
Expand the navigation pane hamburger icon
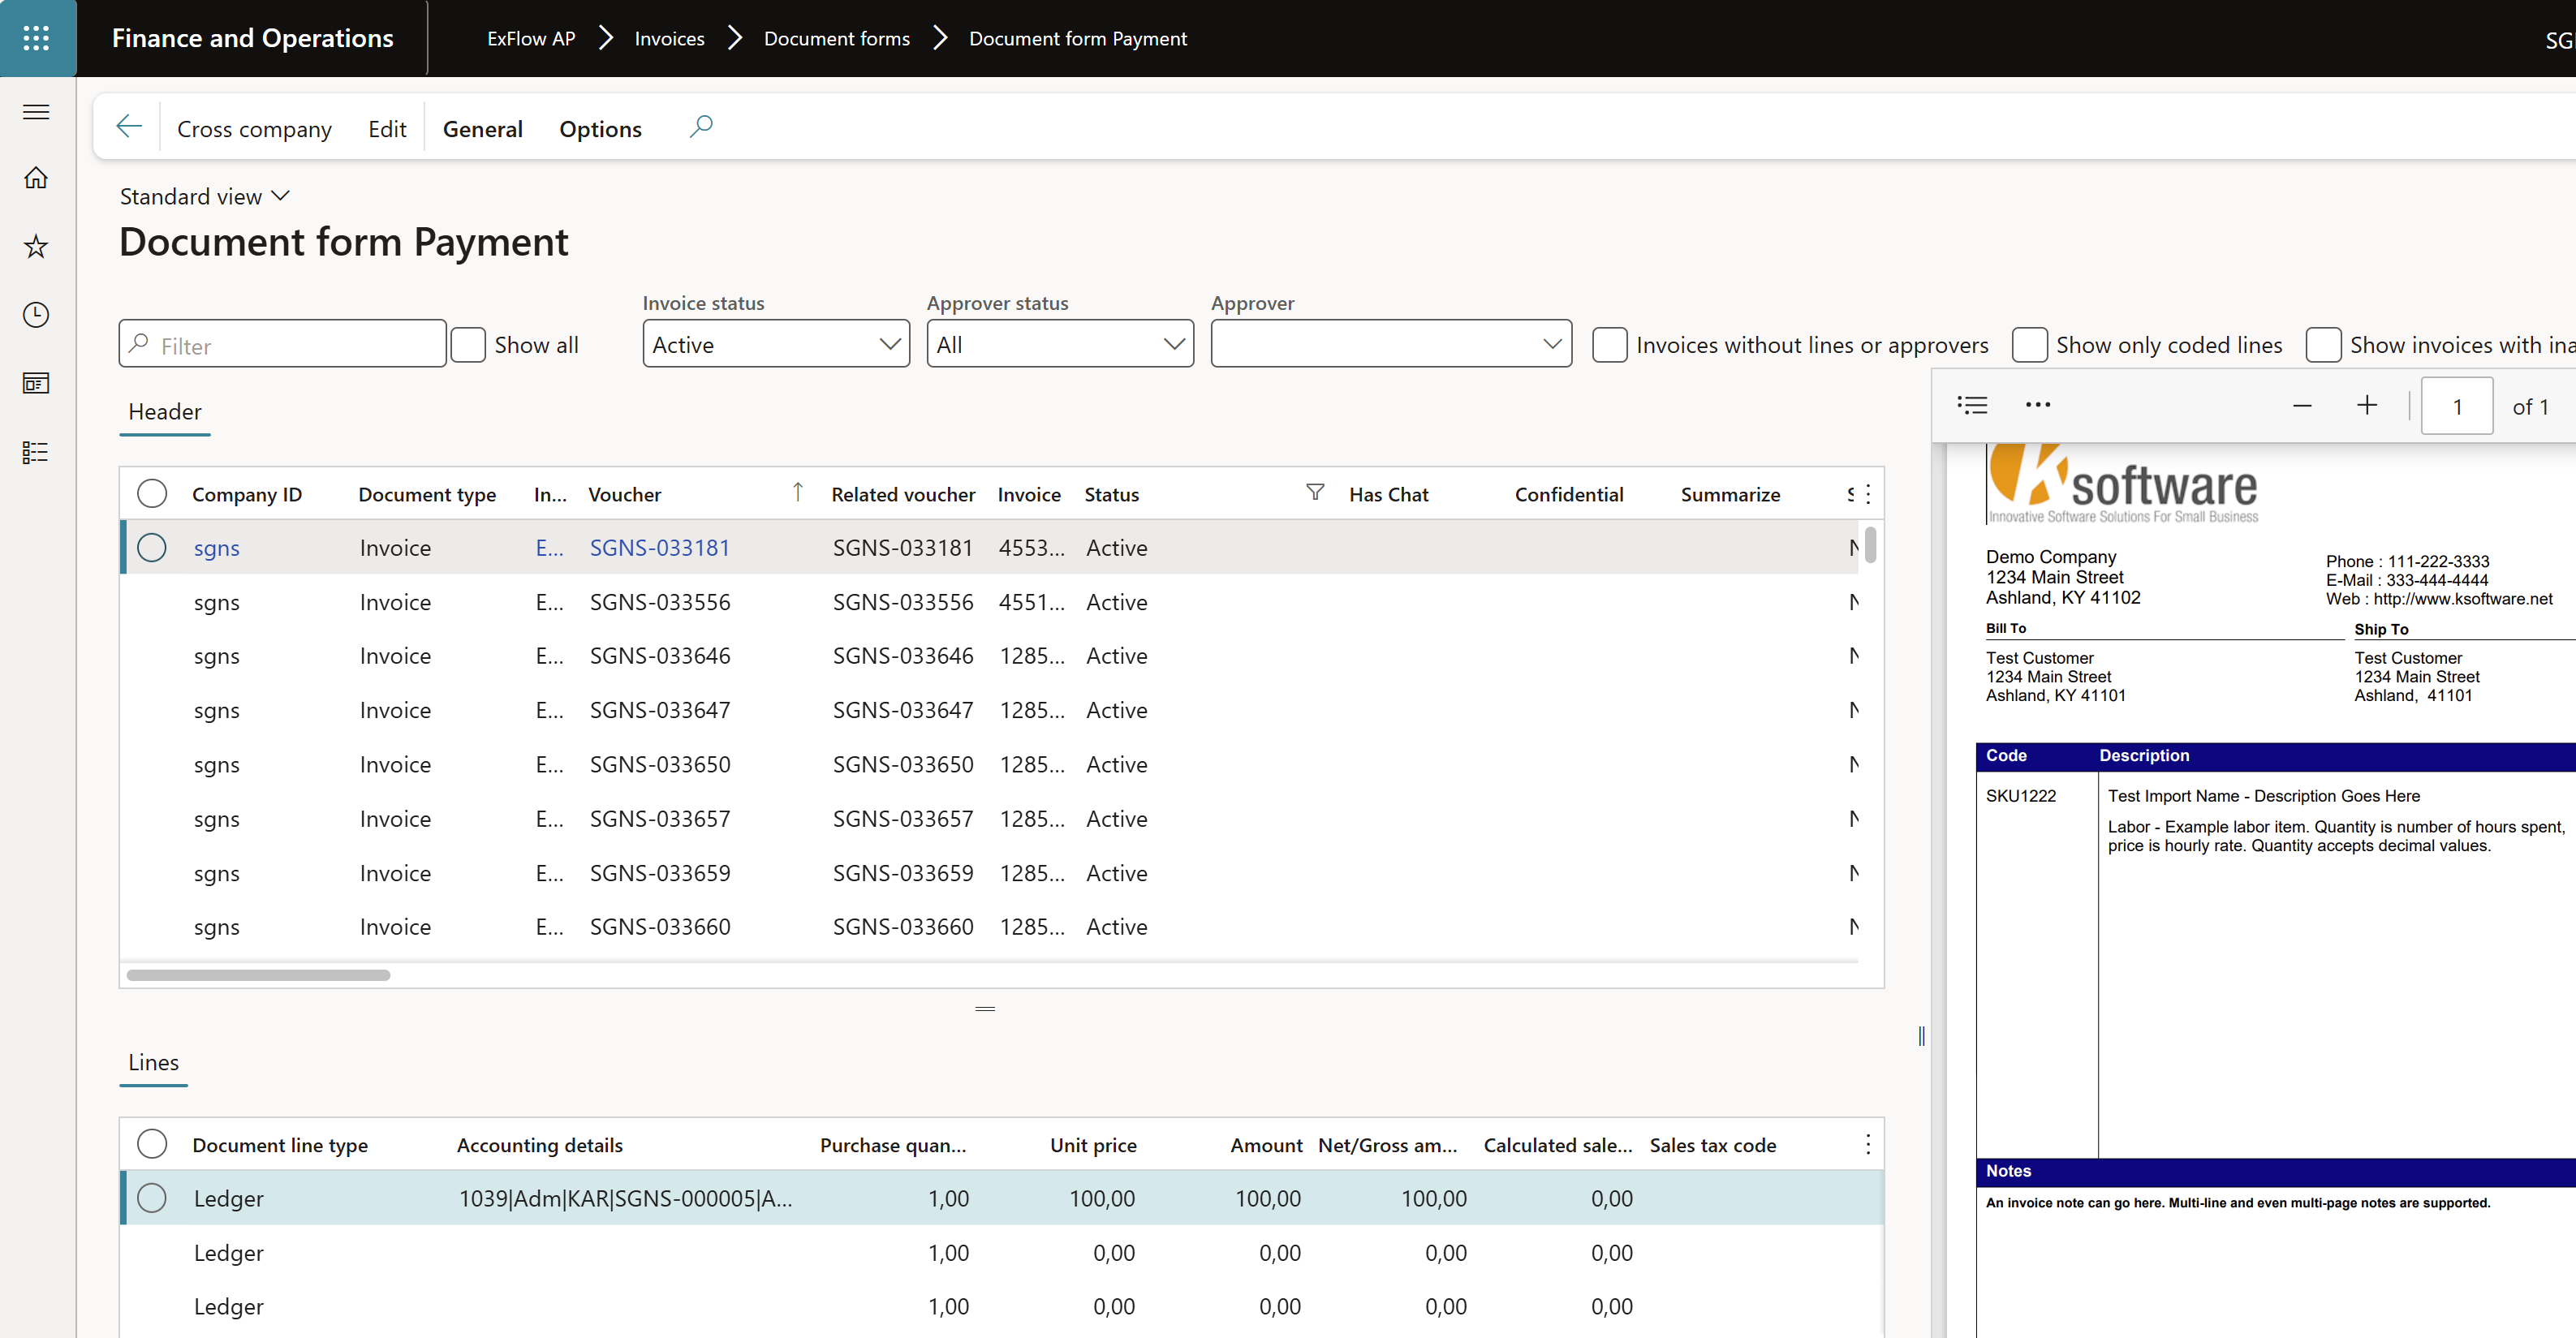tap(36, 112)
